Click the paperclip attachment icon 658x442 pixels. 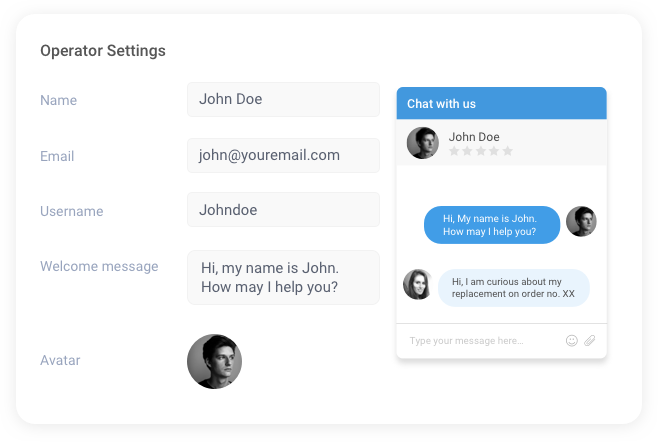(x=590, y=340)
